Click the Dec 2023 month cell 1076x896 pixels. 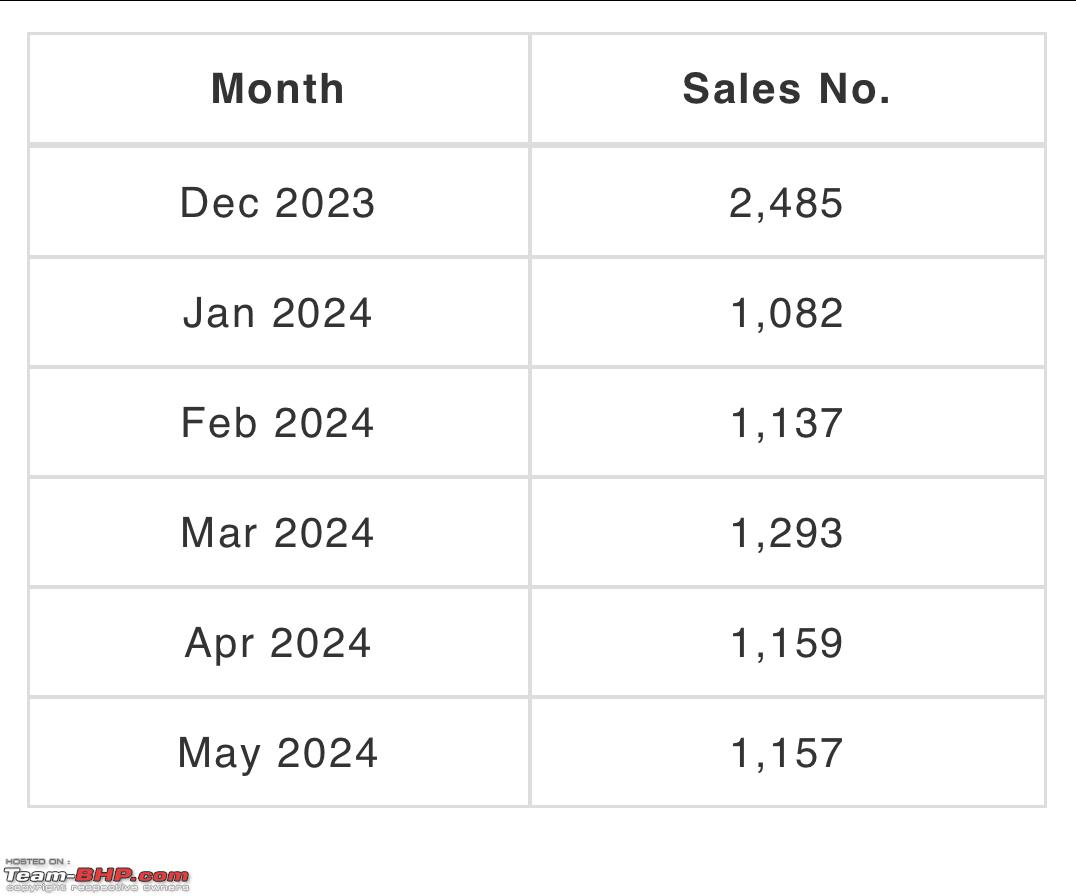coord(278,203)
